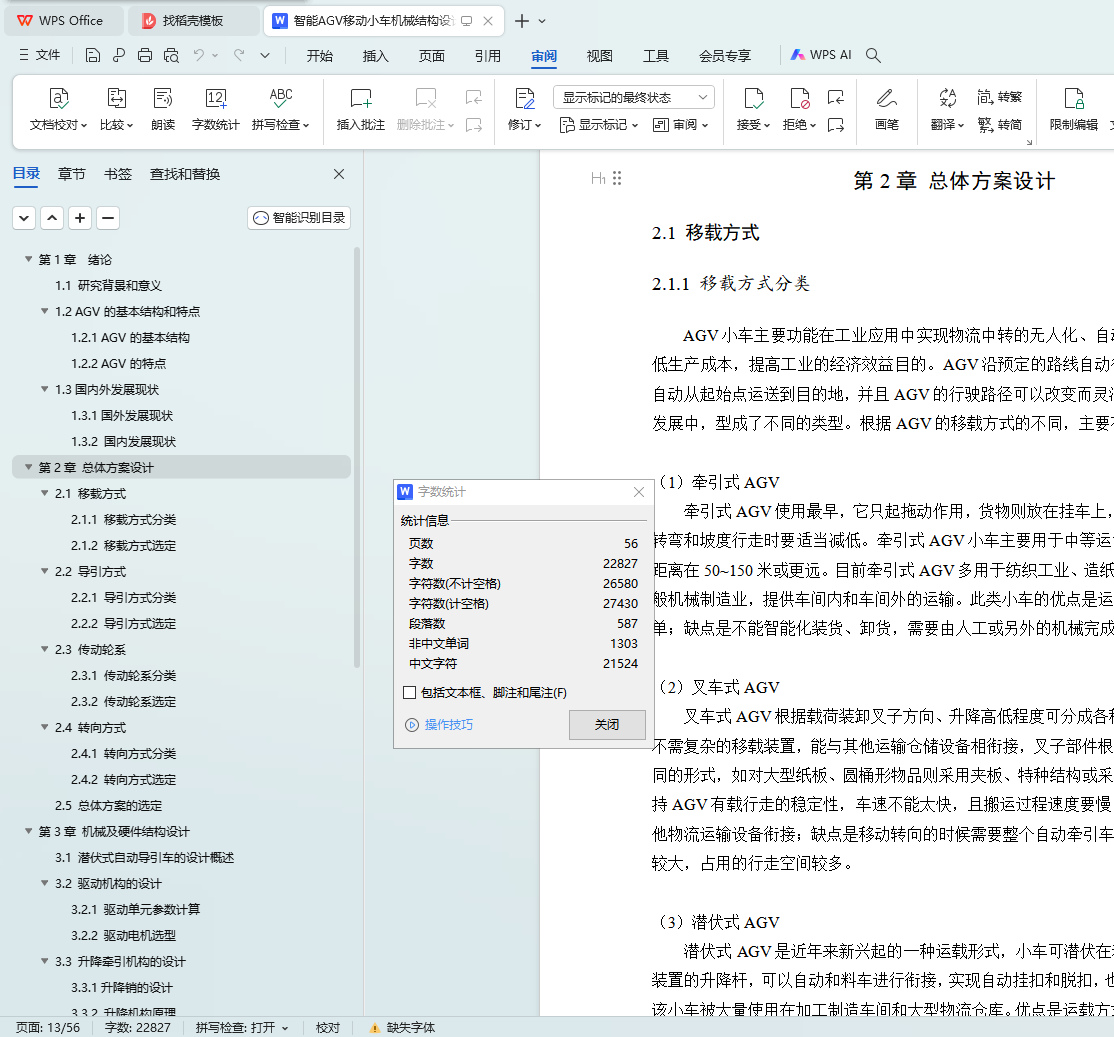Click the 拒绝 reject changes icon
The width and height of the screenshot is (1114, 1037).
click(x=799, y=99)
